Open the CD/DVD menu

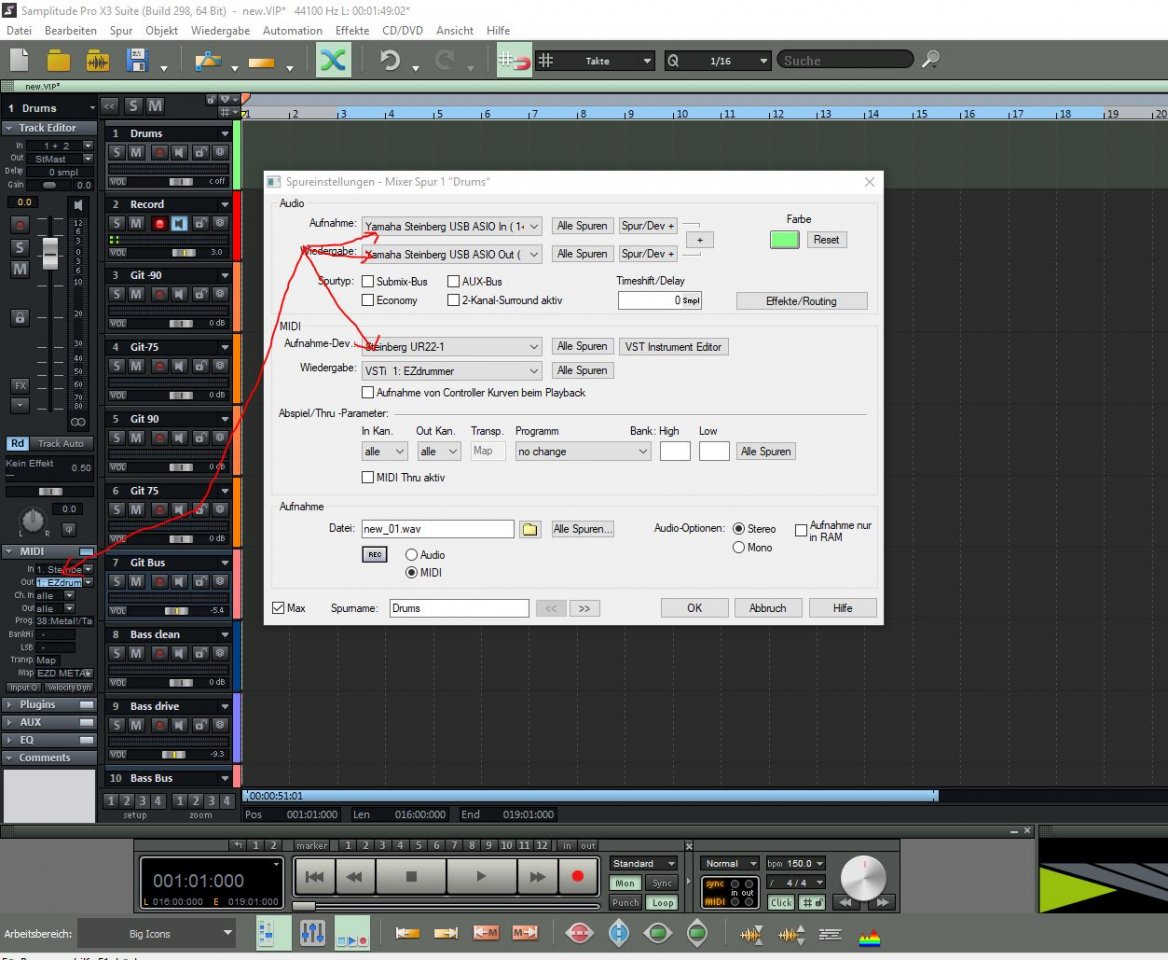click(402, 31)
